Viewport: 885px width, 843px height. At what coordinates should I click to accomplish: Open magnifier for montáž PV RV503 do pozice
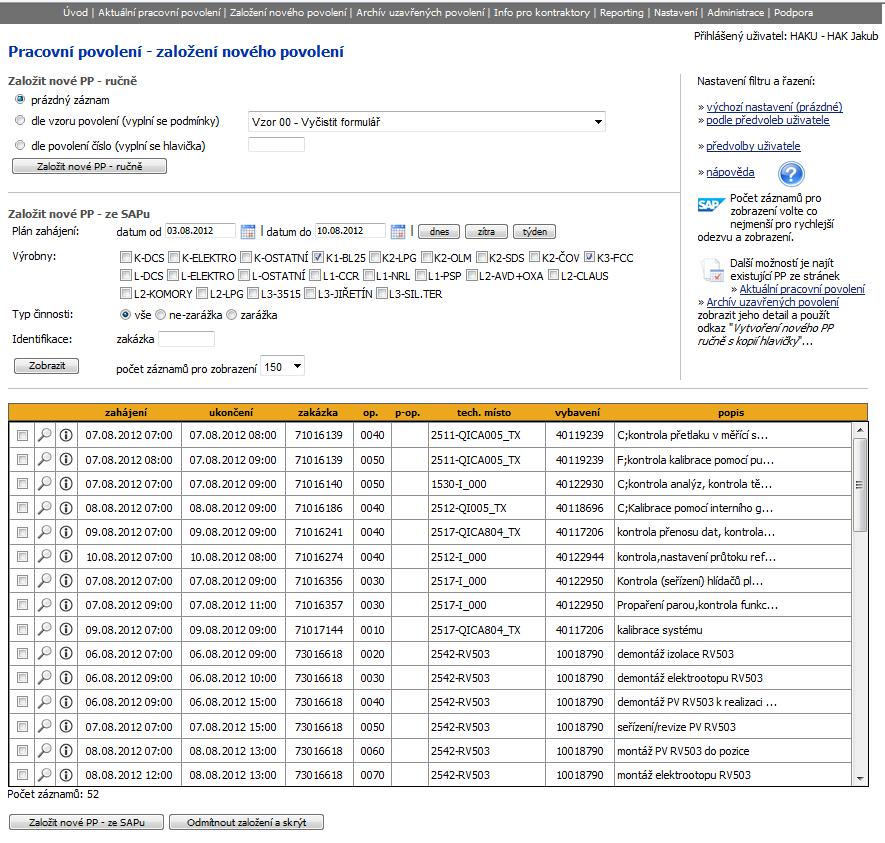pos(45,751)
